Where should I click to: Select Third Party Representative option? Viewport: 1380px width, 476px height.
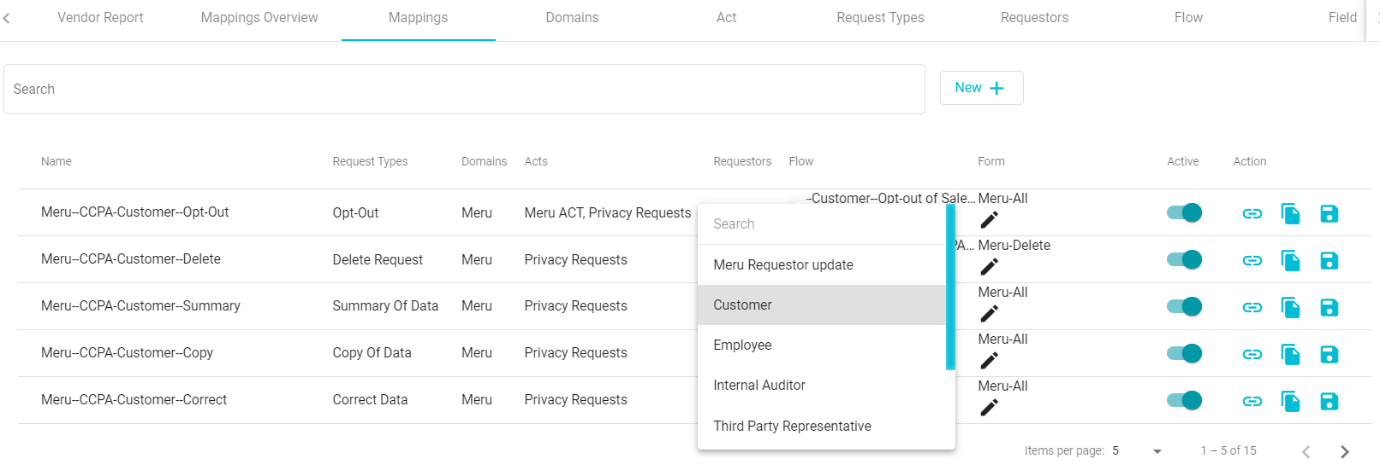click(822, 426)
